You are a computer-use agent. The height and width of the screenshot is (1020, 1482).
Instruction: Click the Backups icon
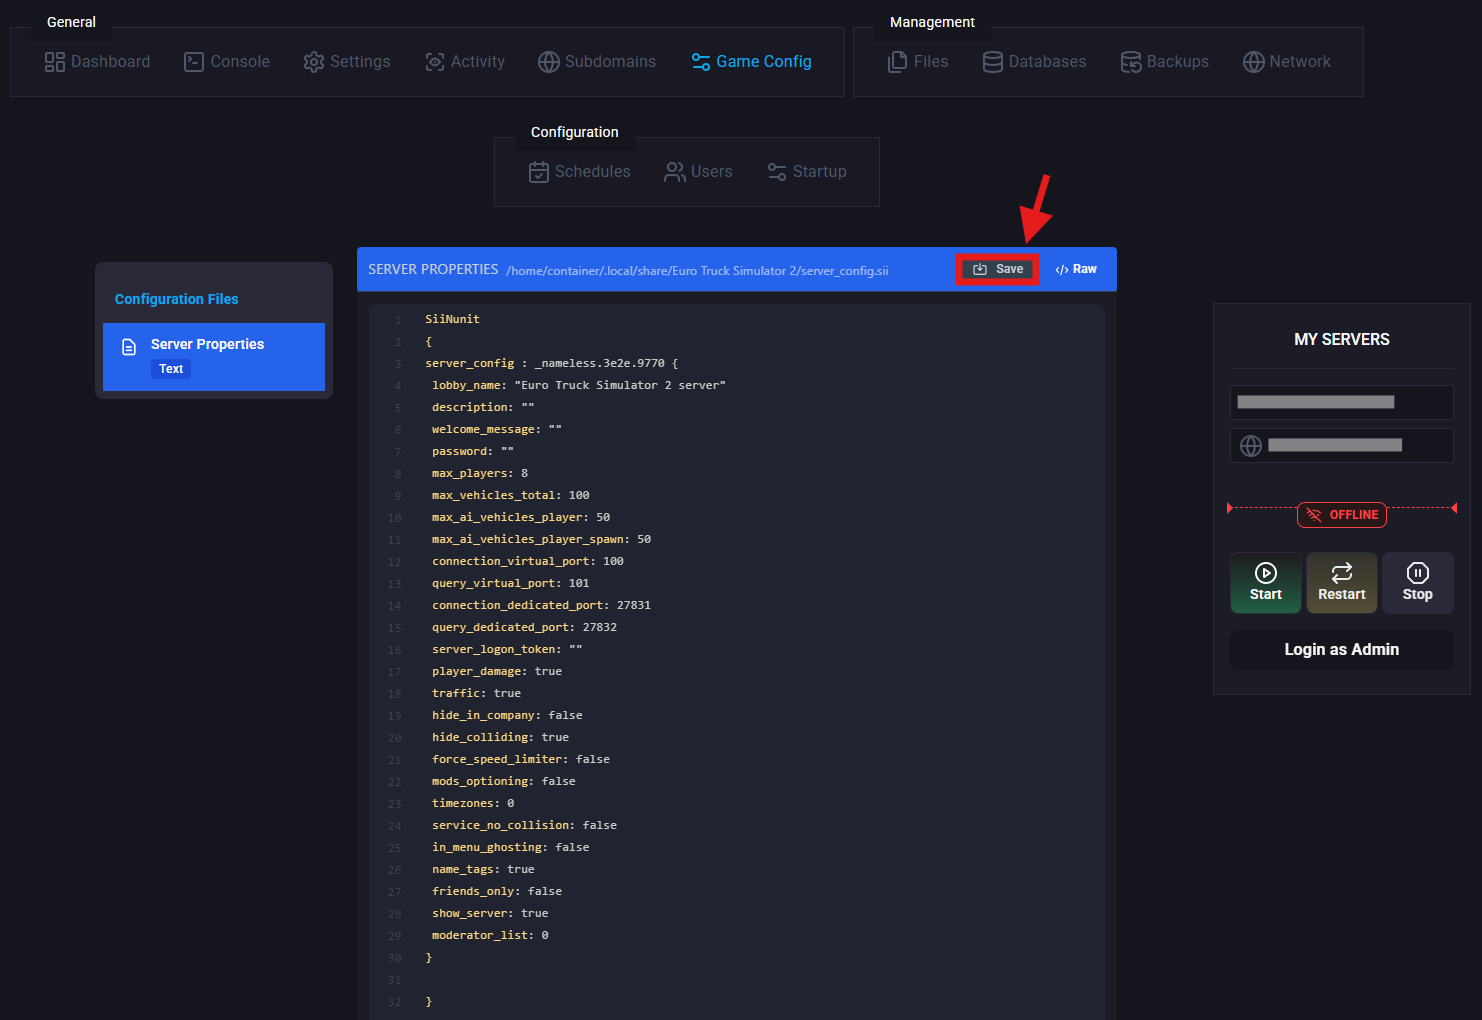coord(1131,62)
